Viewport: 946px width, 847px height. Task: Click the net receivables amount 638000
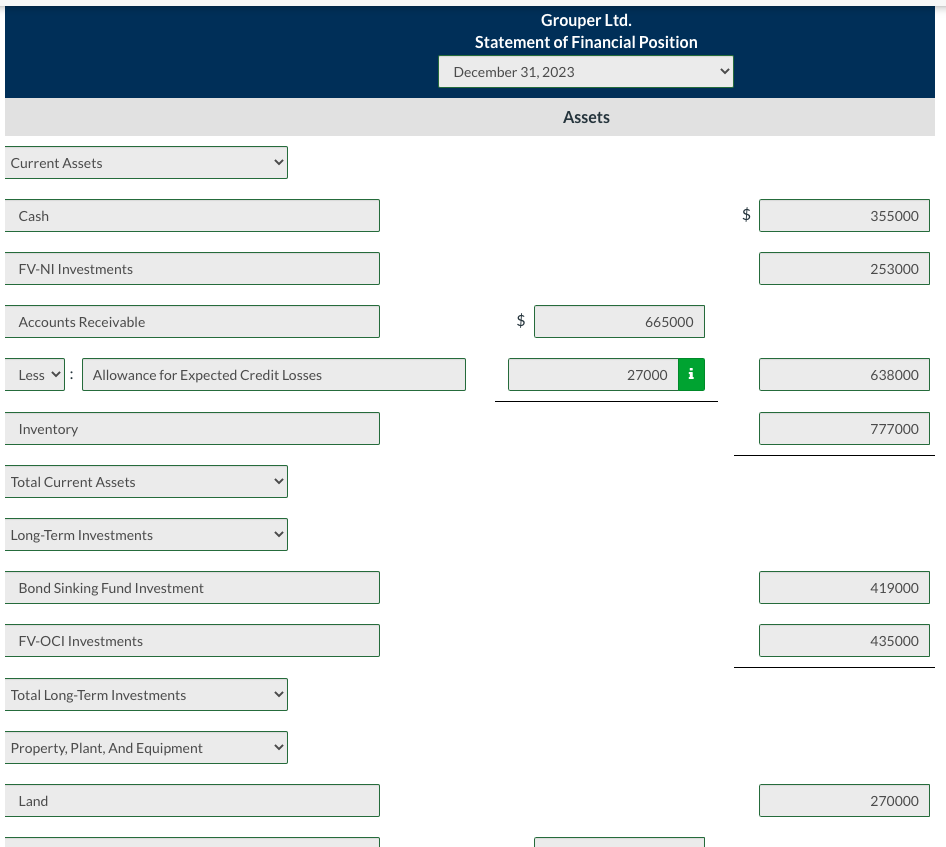click(844, 375)
